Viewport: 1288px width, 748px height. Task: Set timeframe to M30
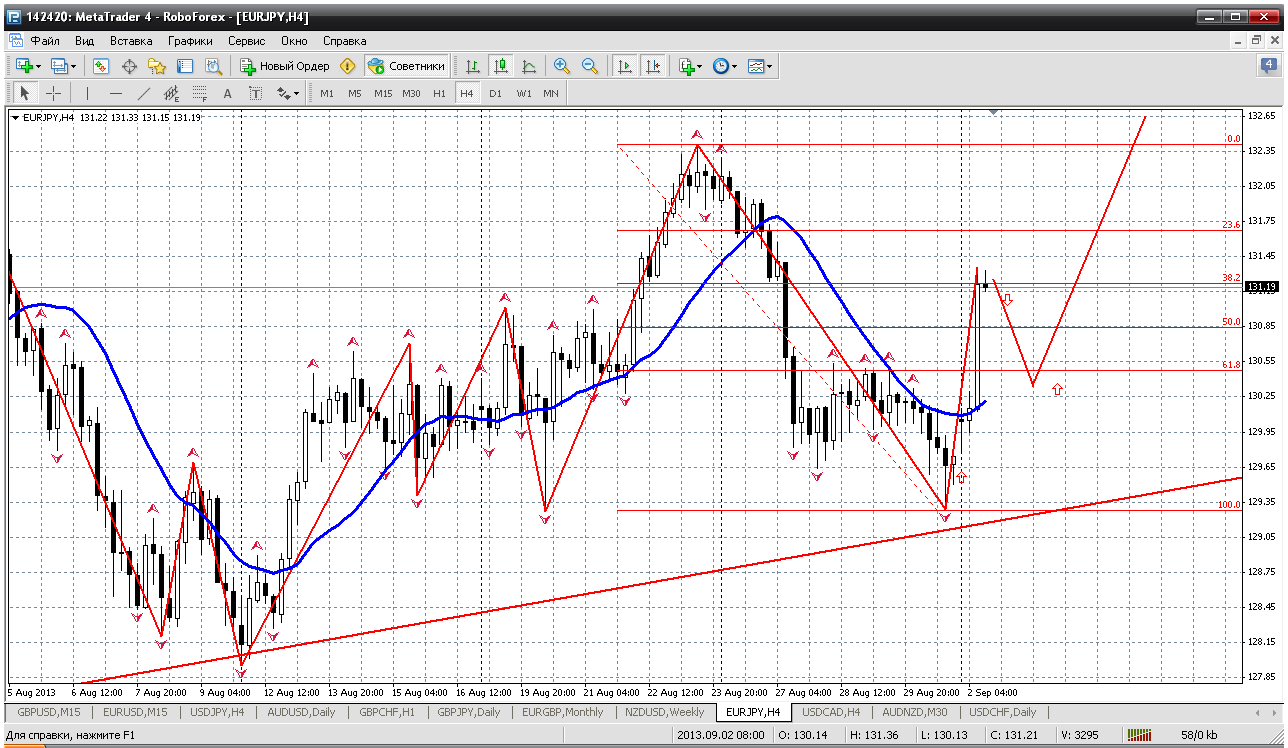click(x=411, y=93)
